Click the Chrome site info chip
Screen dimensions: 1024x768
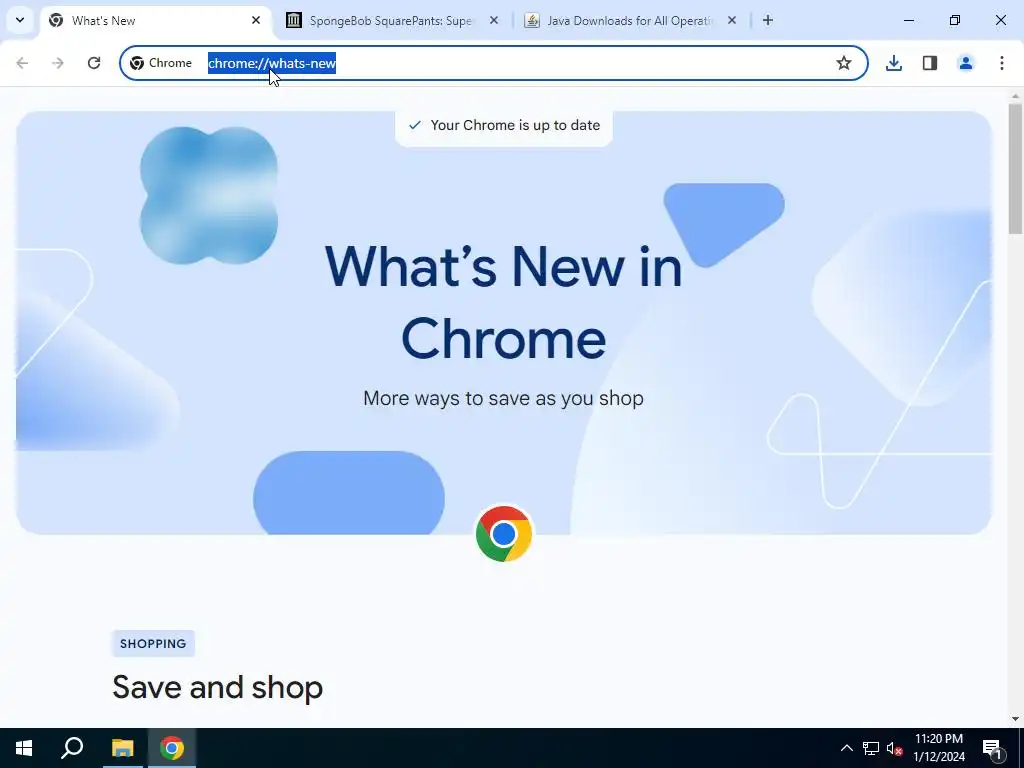161,63
